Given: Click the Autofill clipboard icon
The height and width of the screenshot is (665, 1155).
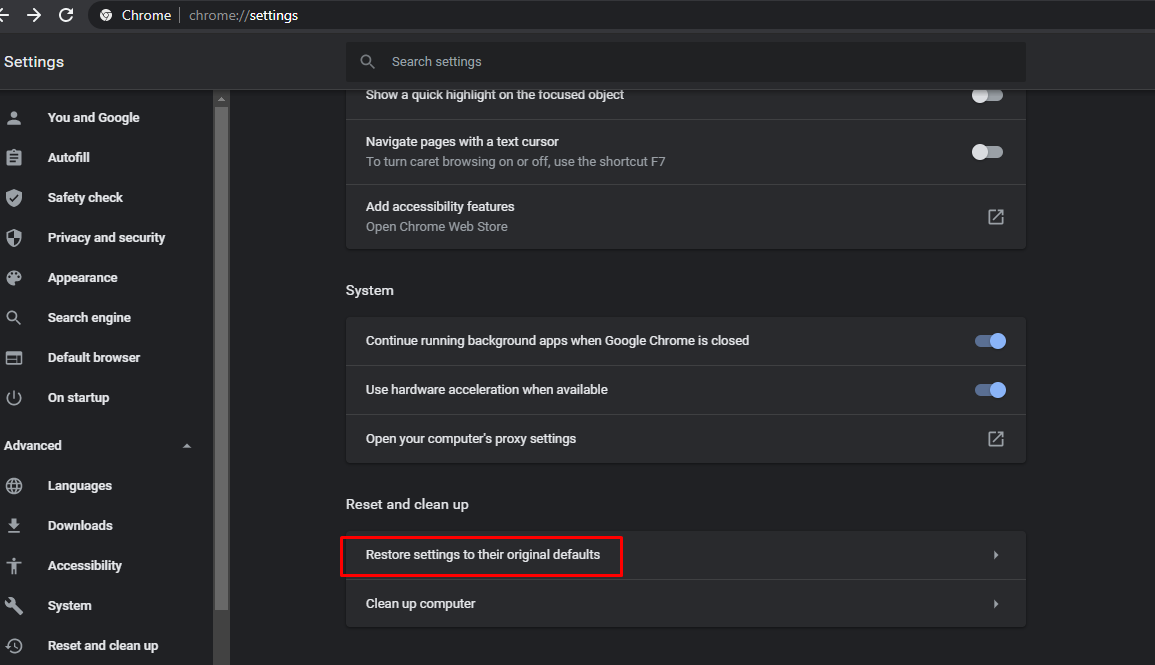Looking at the screenshot, I should 14,158.
